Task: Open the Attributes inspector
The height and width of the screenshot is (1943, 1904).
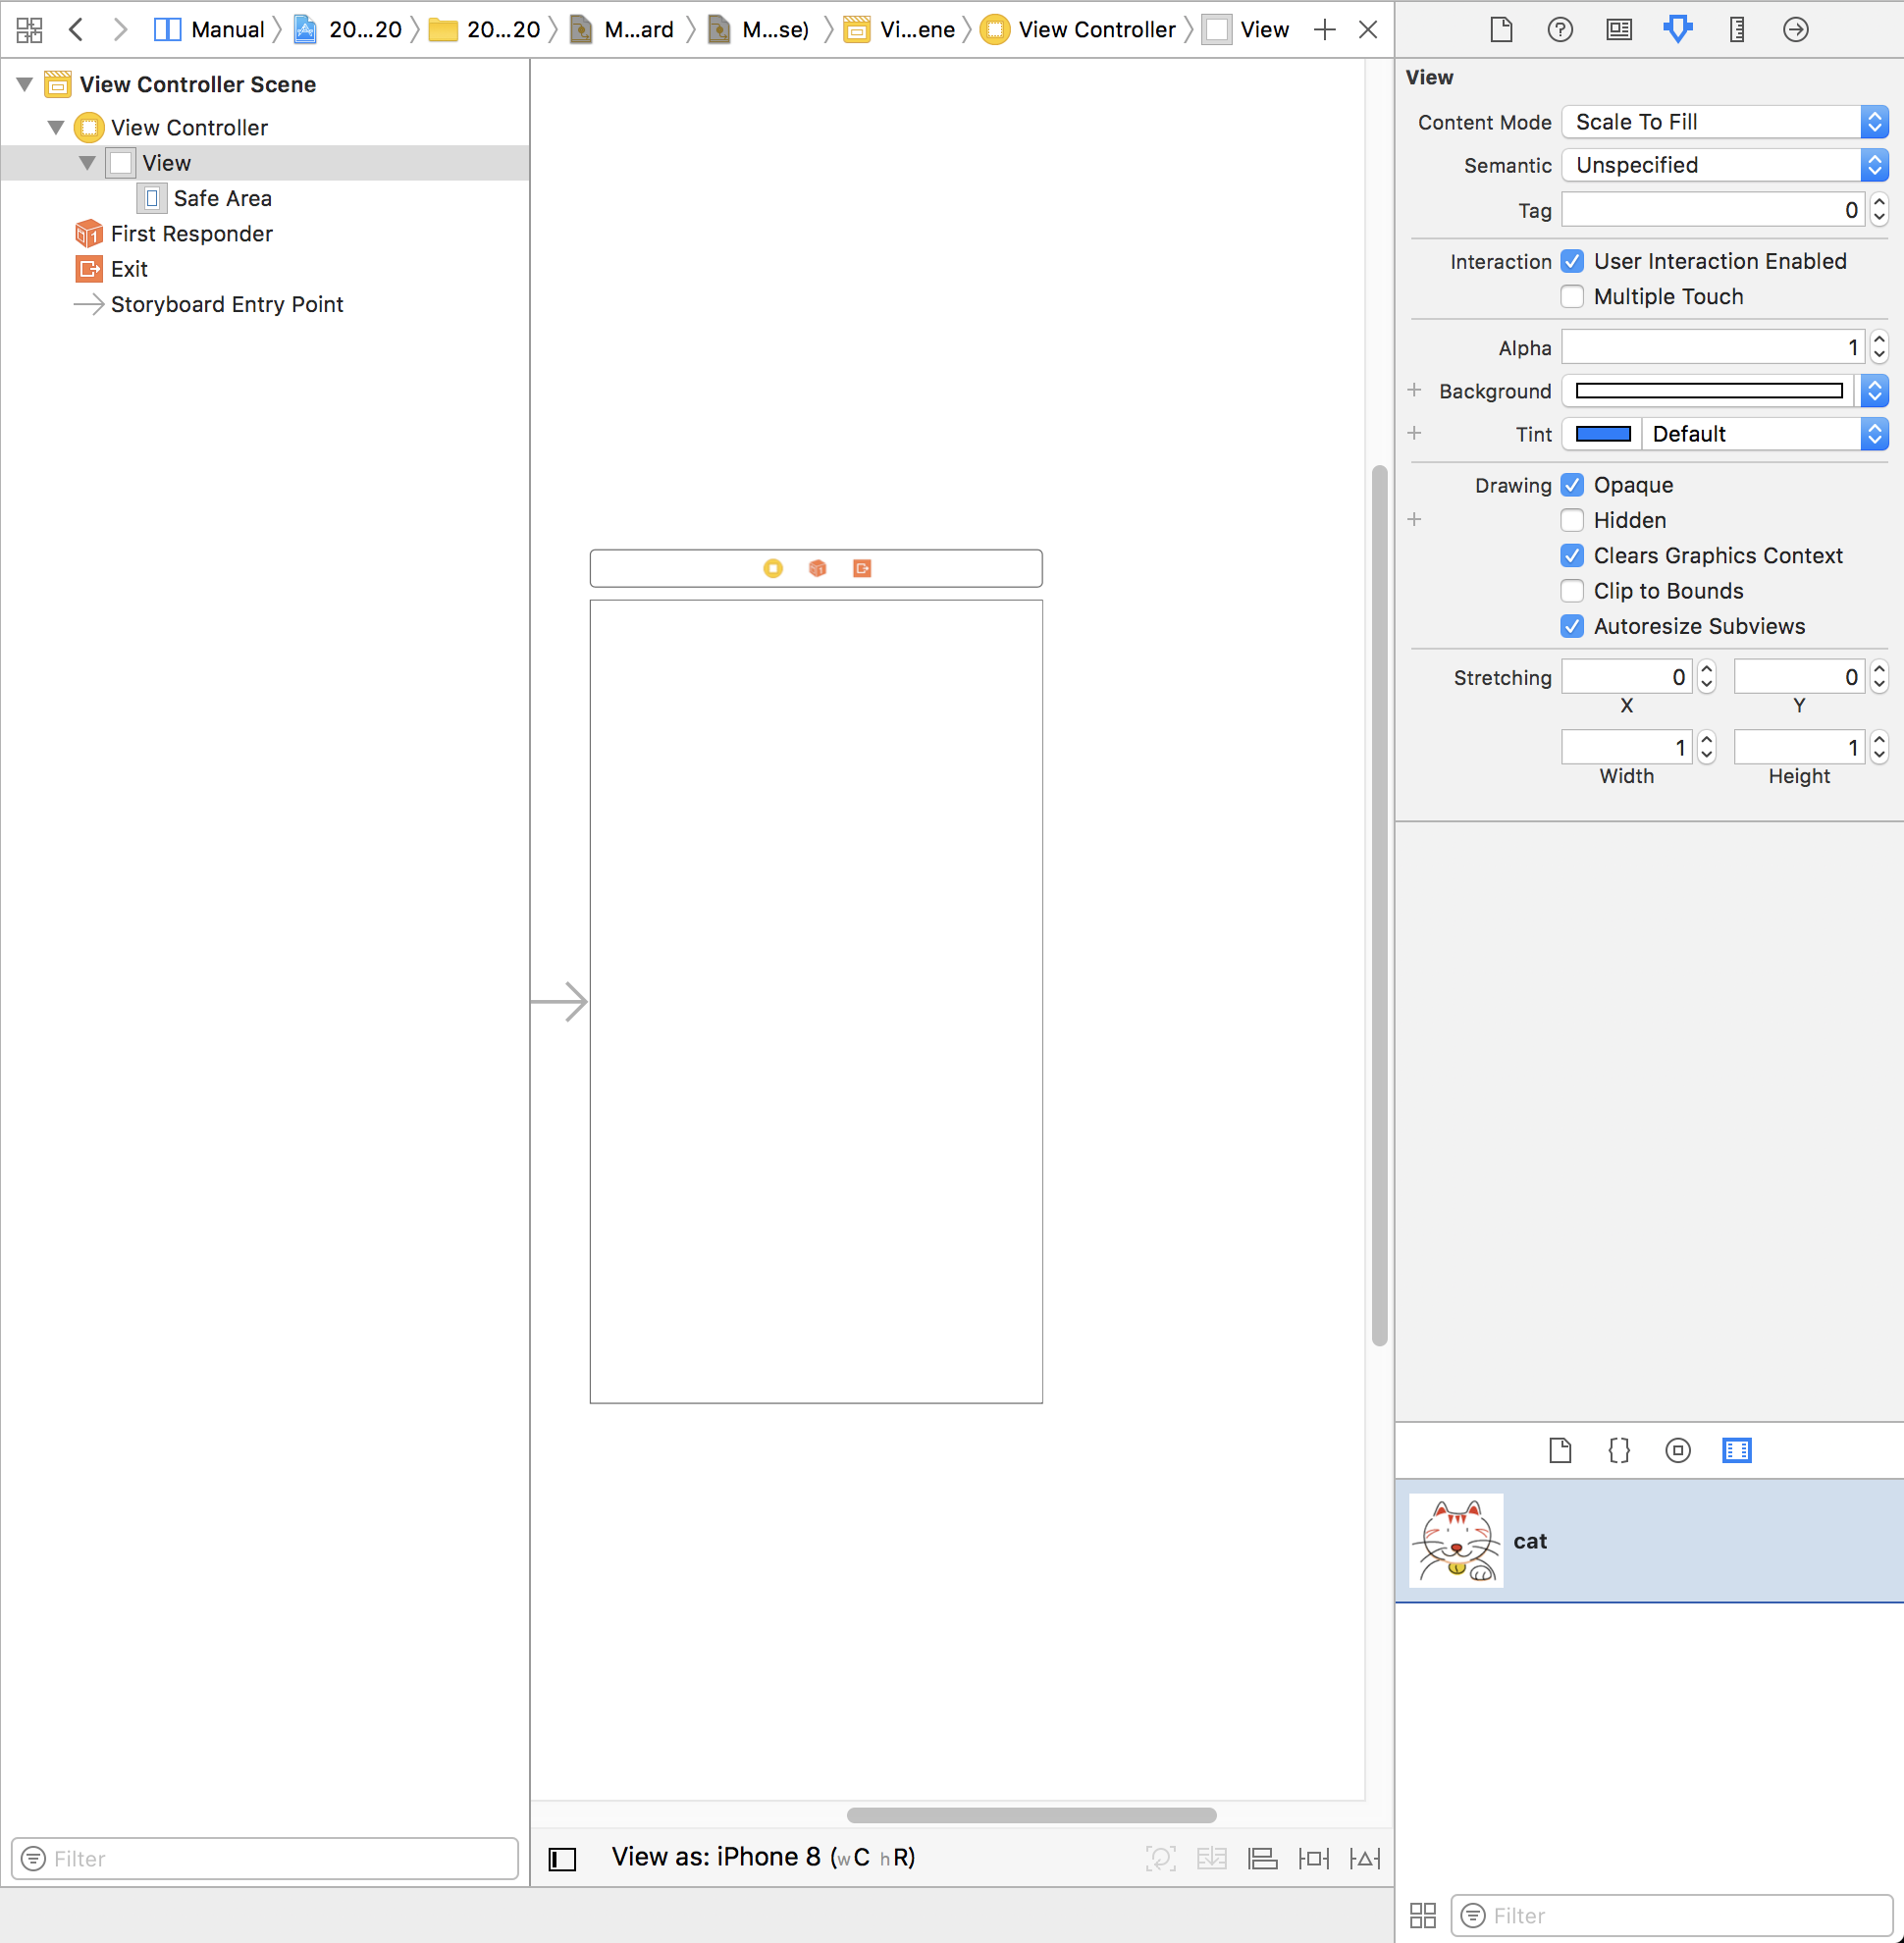Action: pyautogui.click(x=1678, y=30)
